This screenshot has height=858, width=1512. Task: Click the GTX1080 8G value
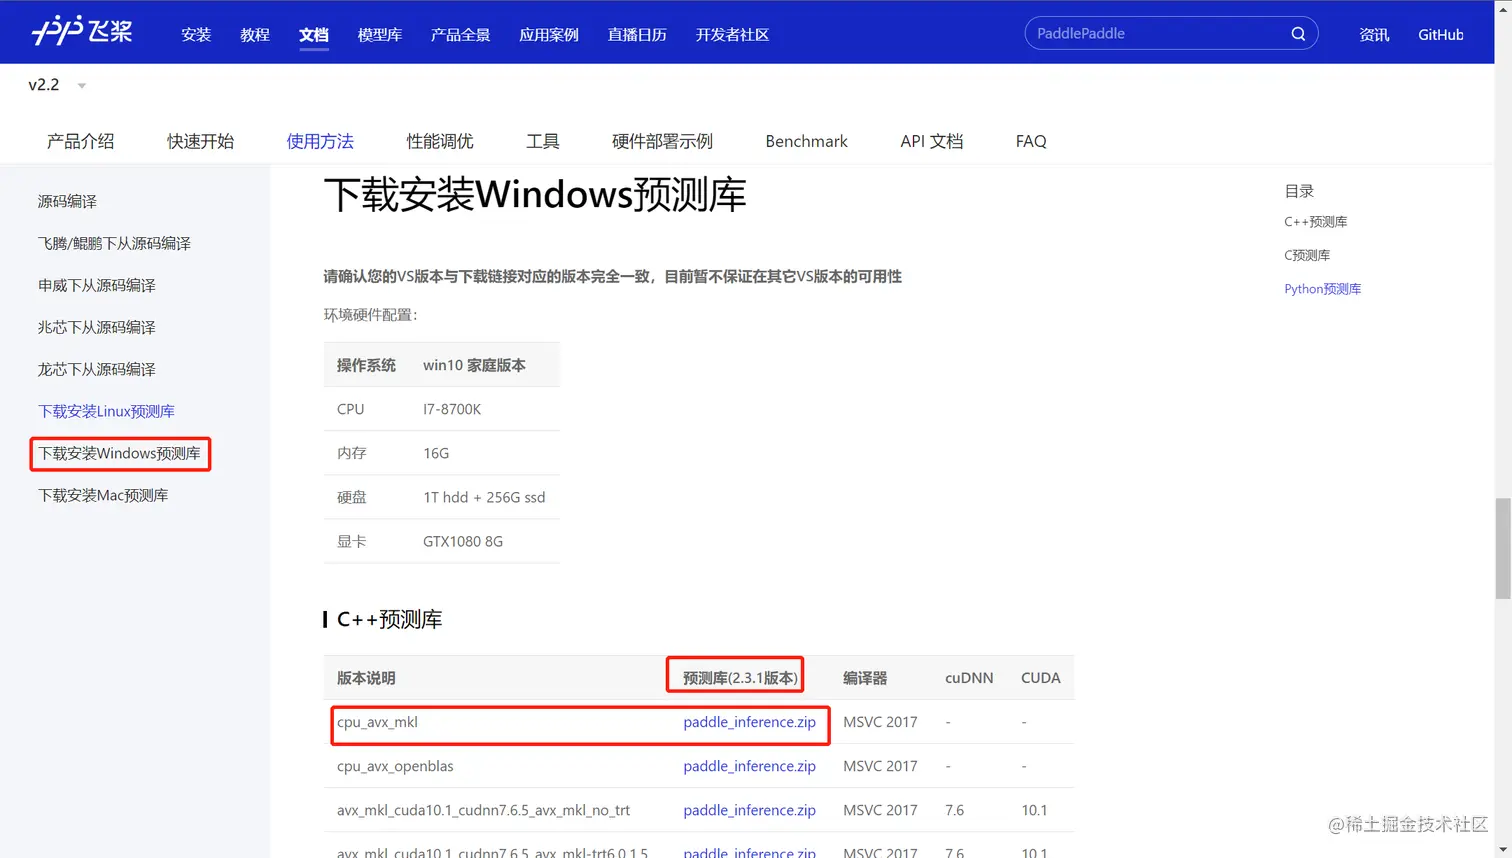click(x=463, y=541)
